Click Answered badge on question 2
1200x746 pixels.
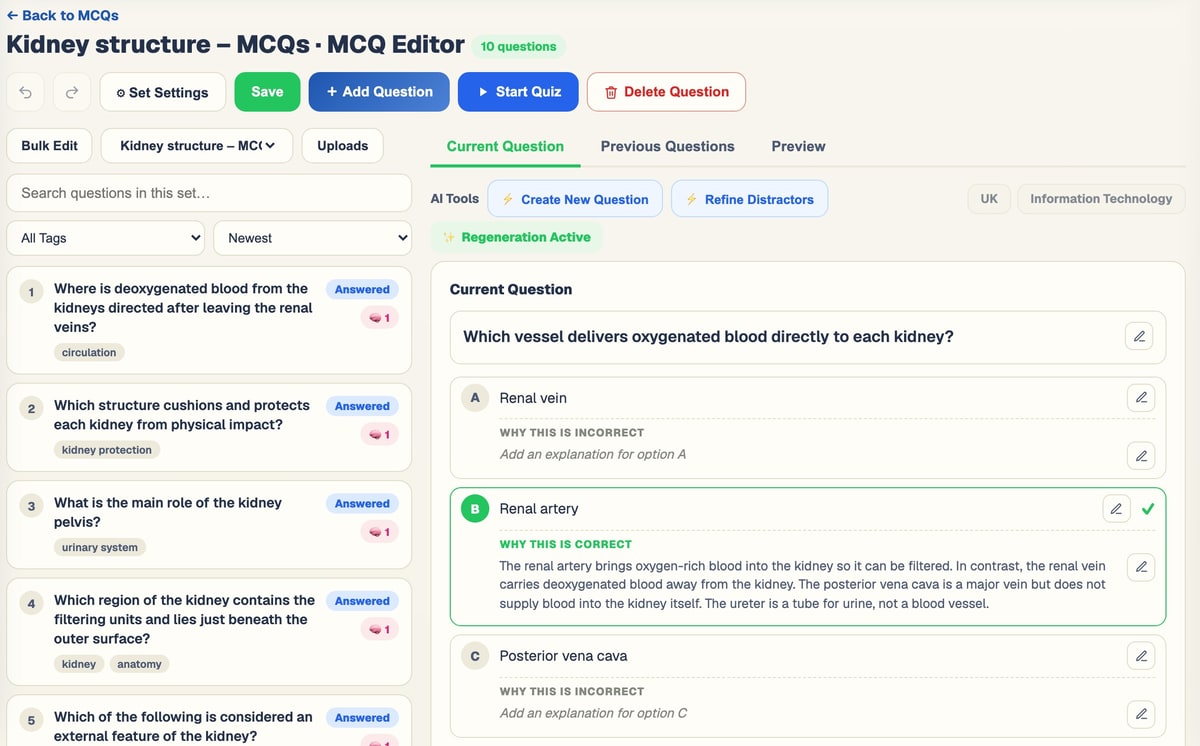362,407
